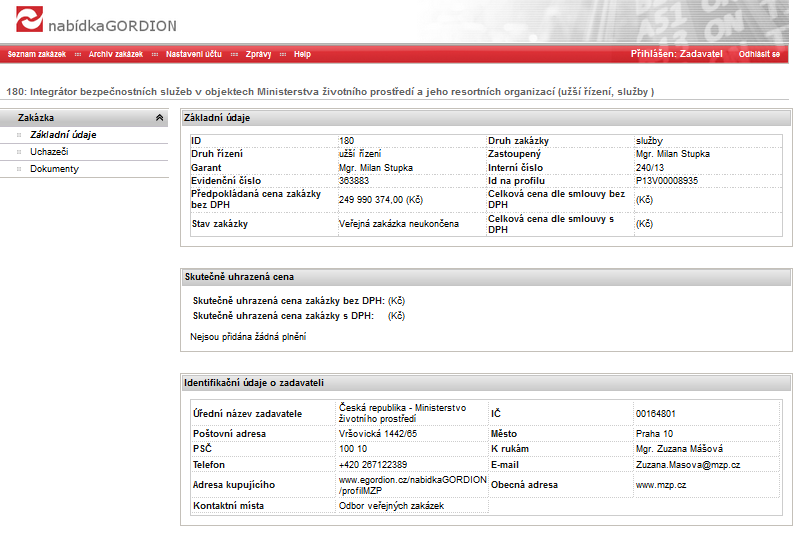This screenshot has height=541, width=801.
Task: Select Základní údaje in the sidebar
Action: [63, 135]
